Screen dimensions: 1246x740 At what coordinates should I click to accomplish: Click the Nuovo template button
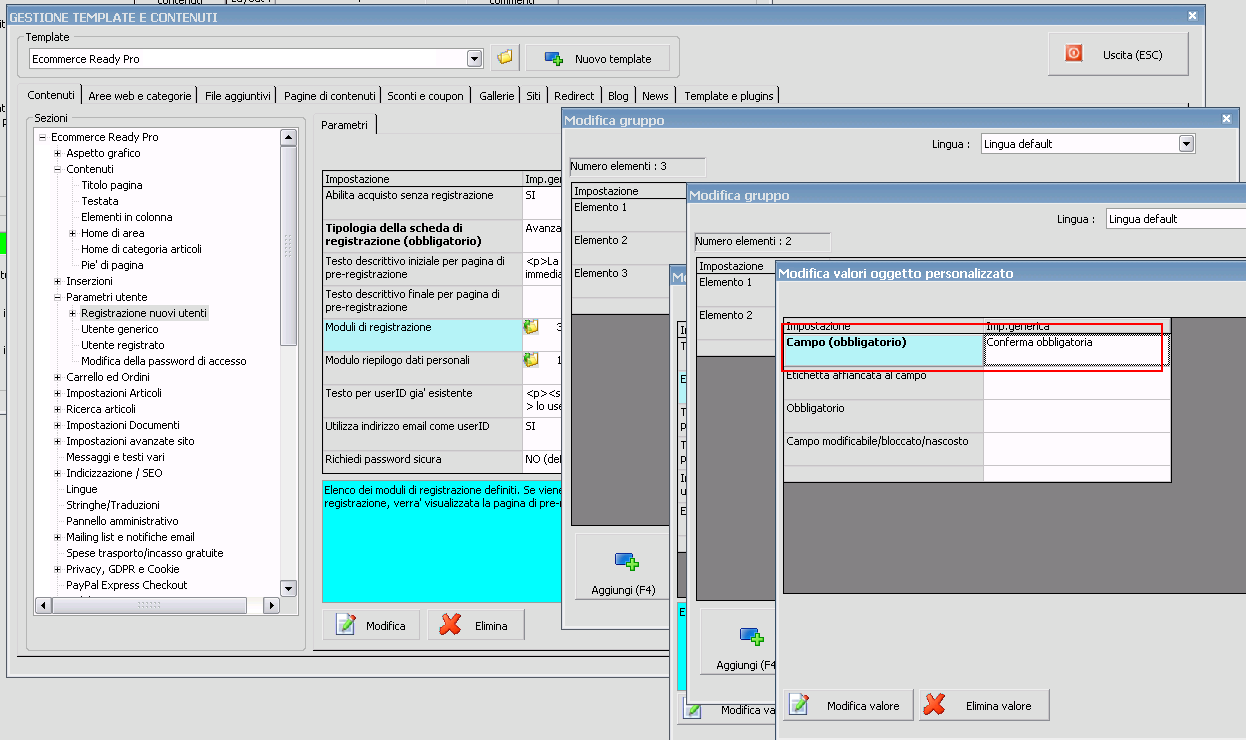[598, 59]
